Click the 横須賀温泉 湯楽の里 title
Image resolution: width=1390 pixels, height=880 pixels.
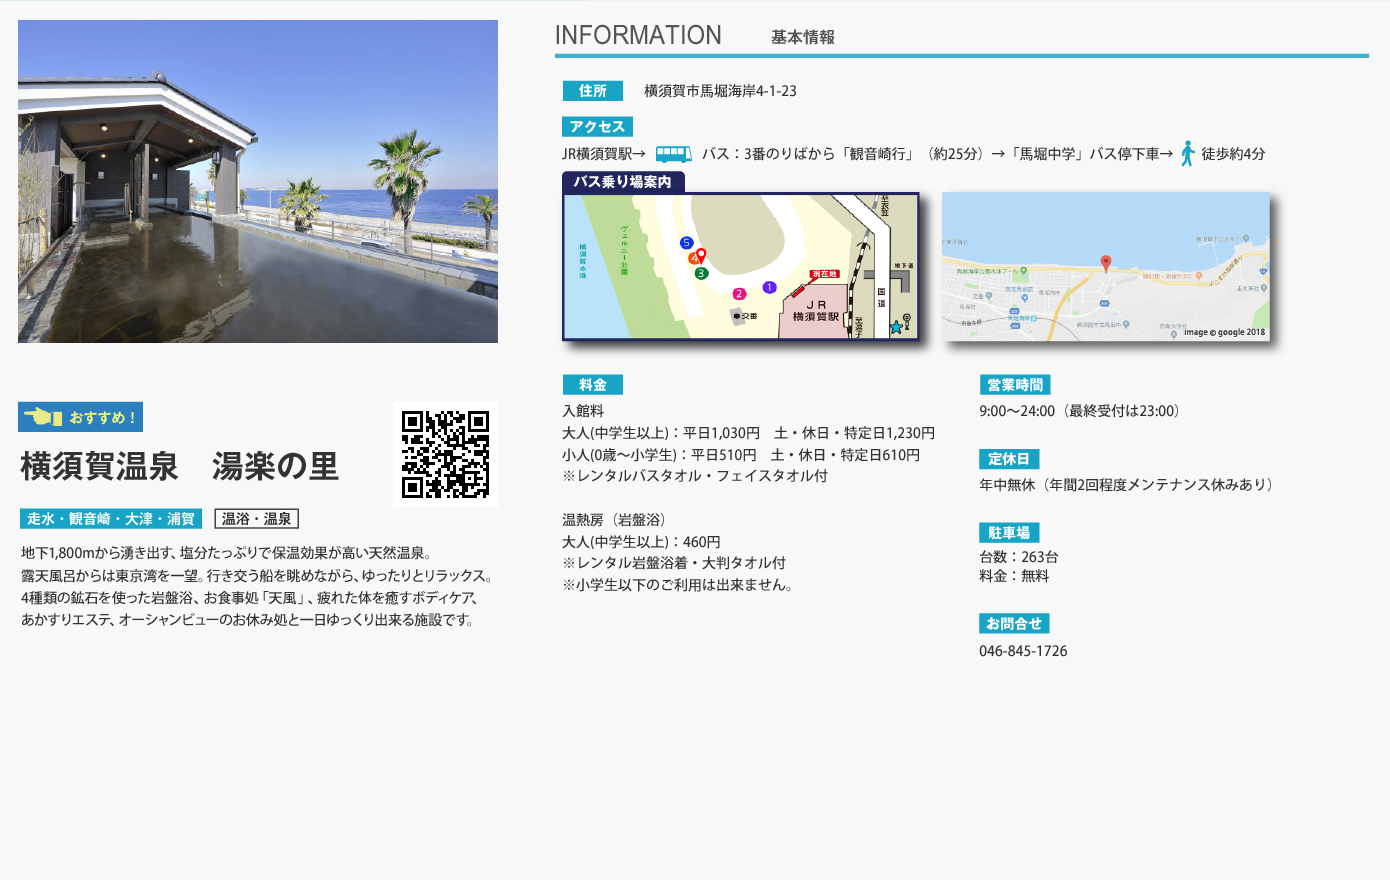click(180, 467)
